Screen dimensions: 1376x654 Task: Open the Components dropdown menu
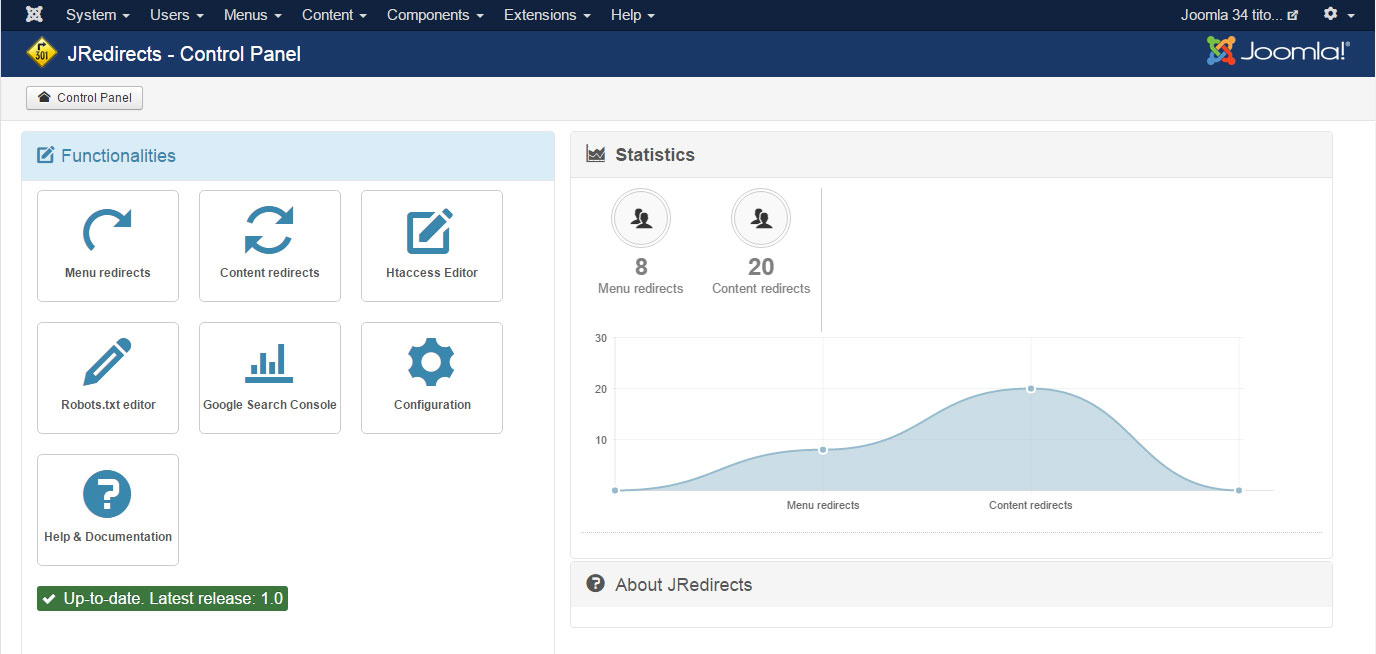coord(435,15)
